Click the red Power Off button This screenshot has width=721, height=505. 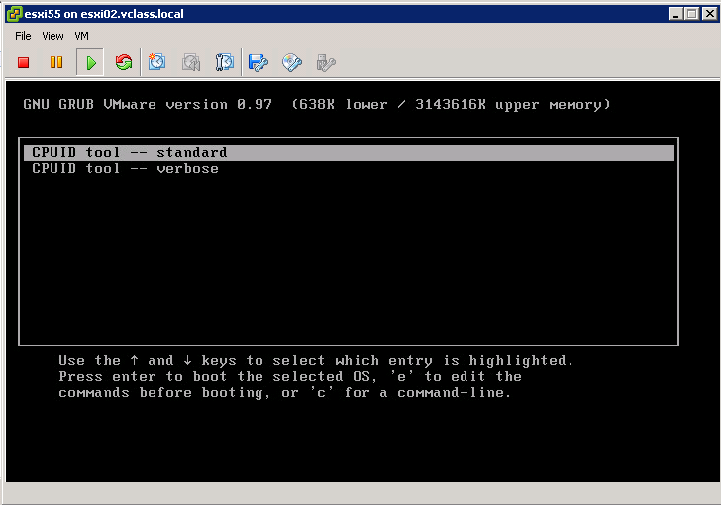pos(23,62)
